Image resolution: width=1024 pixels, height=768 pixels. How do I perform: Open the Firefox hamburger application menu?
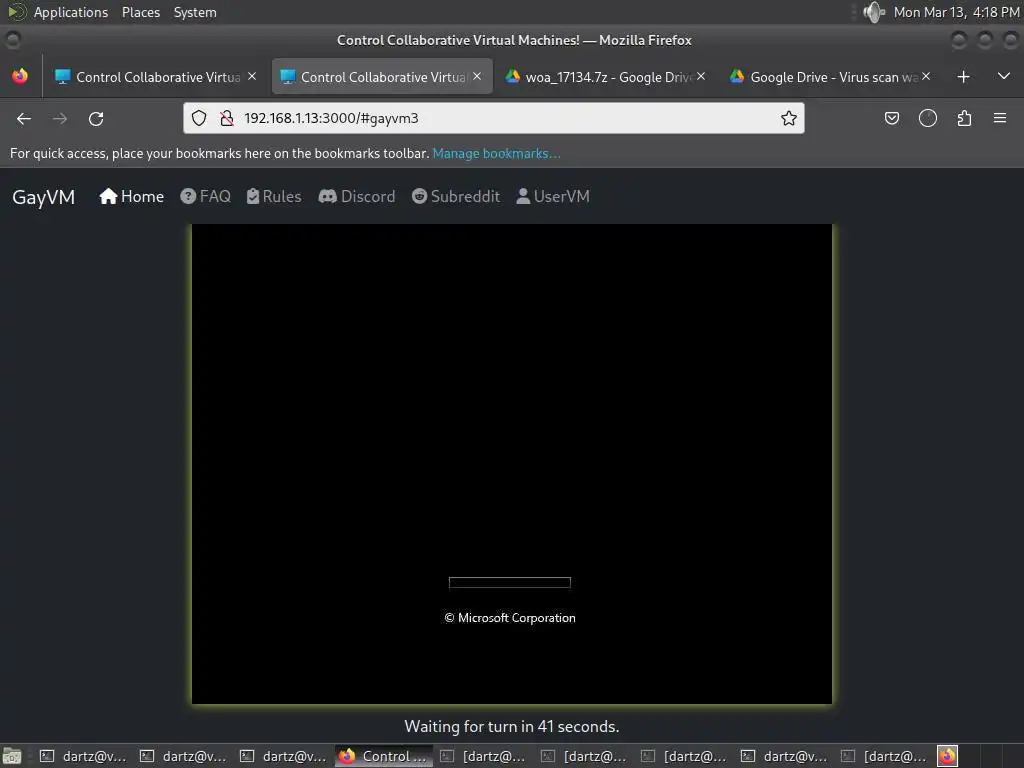click(x=1000, y=118)
